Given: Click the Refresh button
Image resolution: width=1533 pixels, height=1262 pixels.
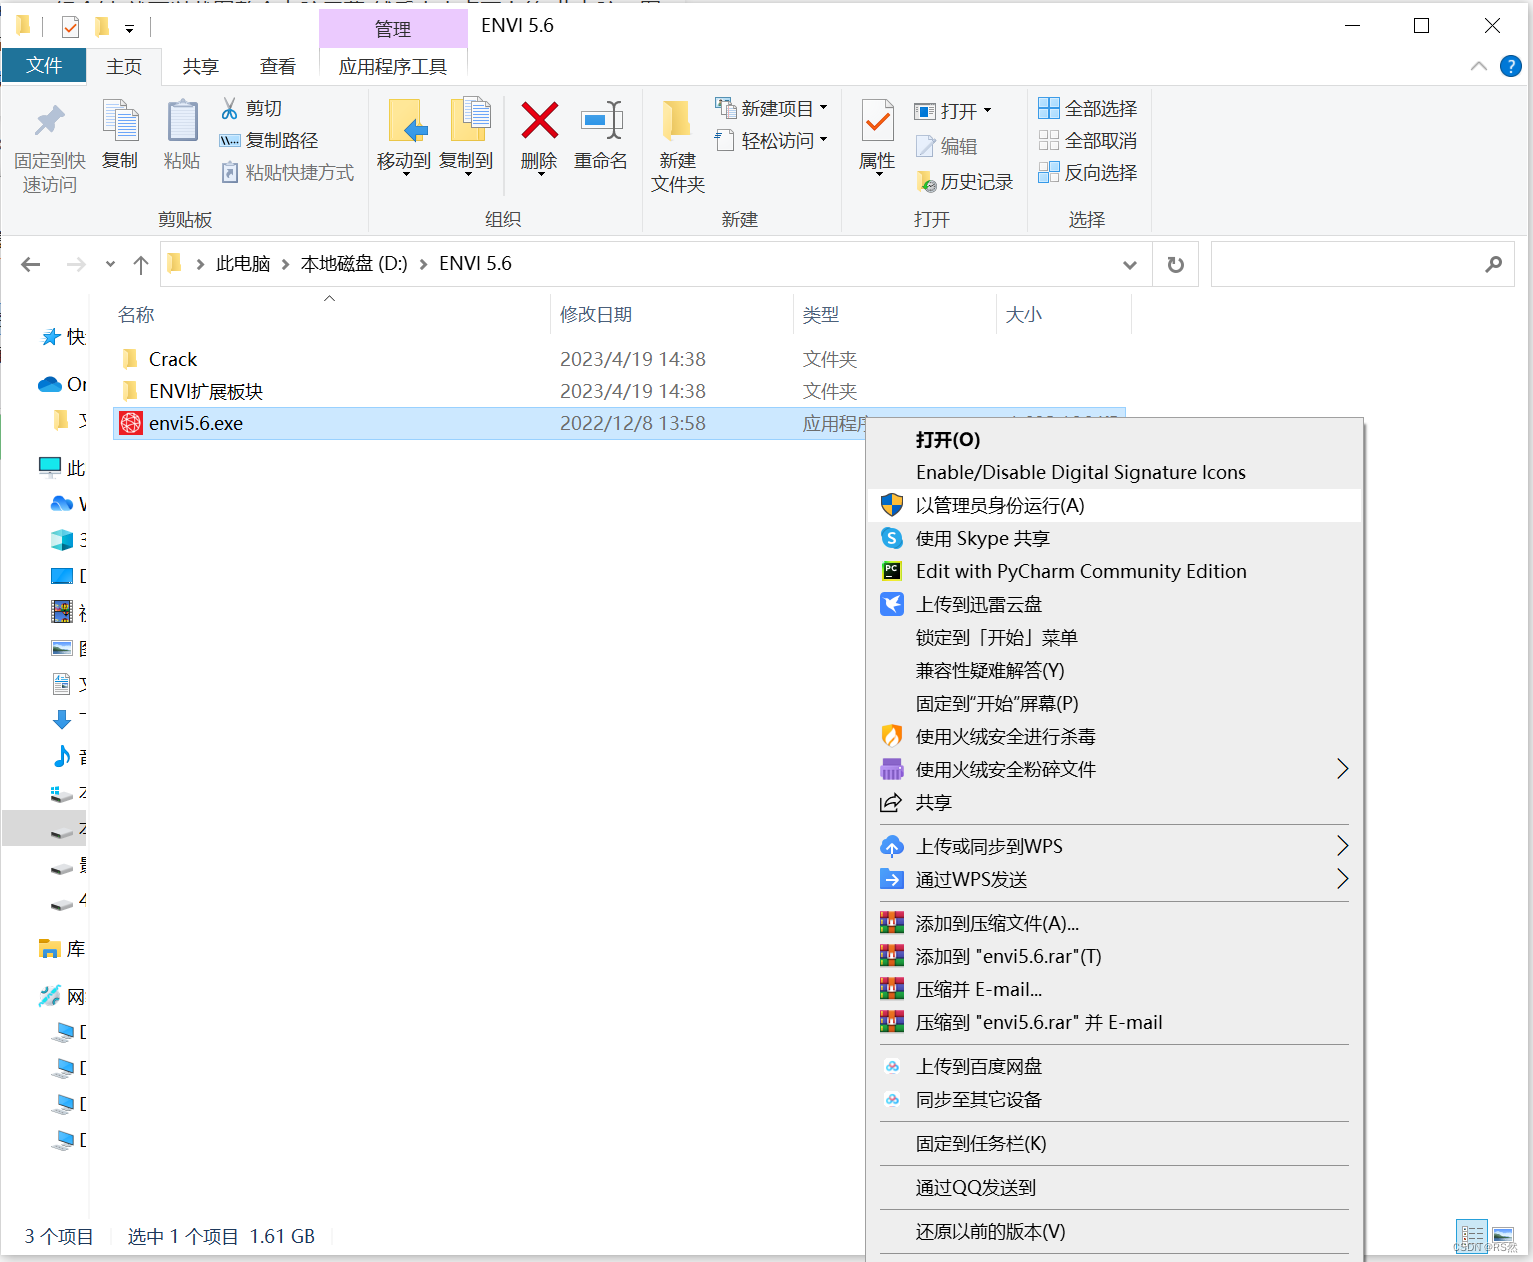Looking at the screenshot, I should pyautogui.click(x=1176, y=264).
